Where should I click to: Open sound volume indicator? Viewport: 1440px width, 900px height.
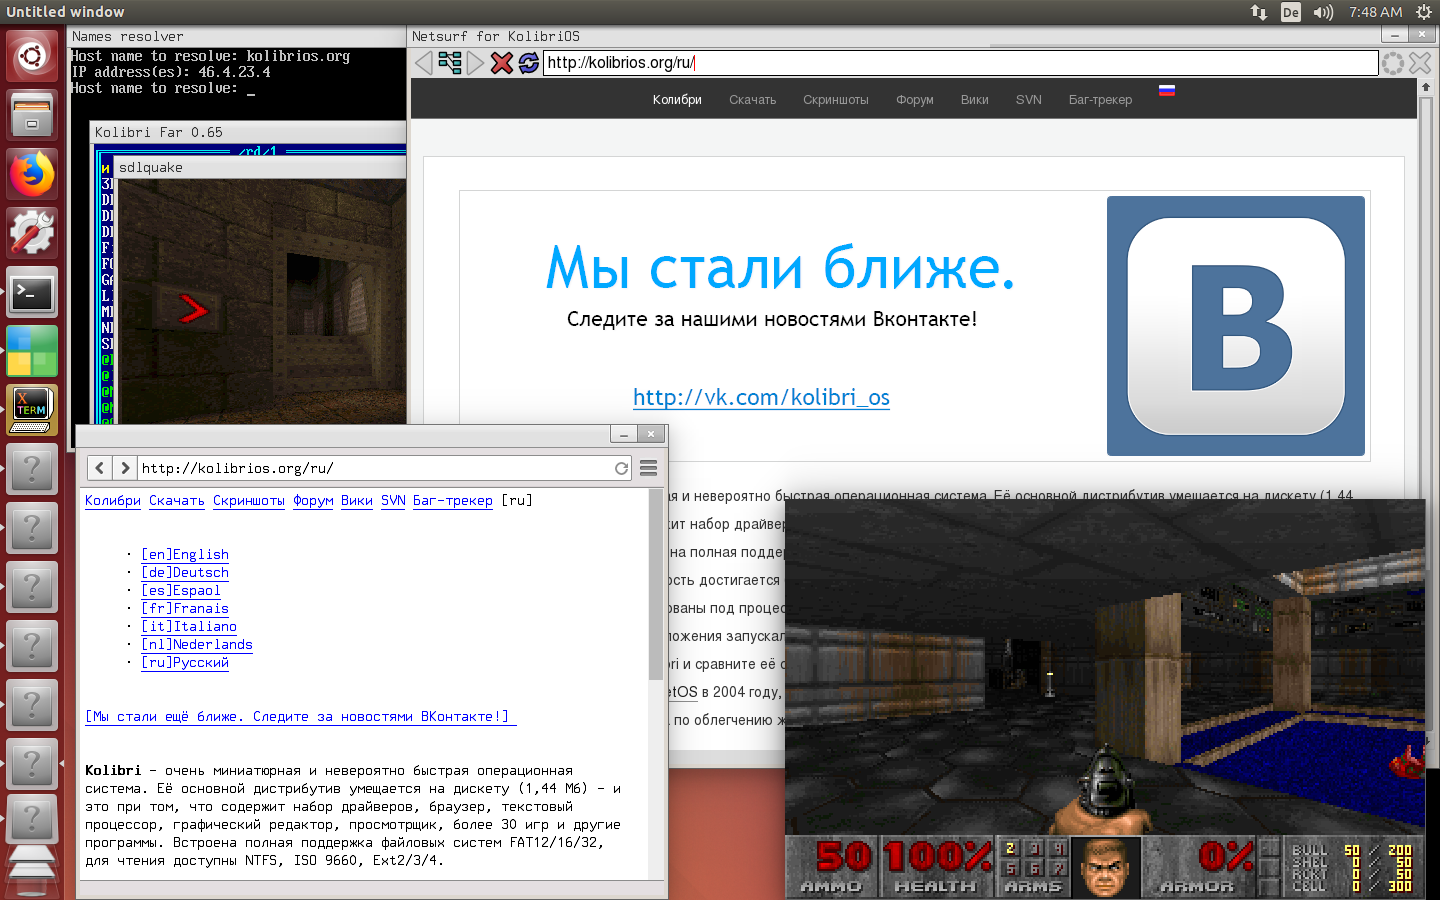coord(1324,12)
